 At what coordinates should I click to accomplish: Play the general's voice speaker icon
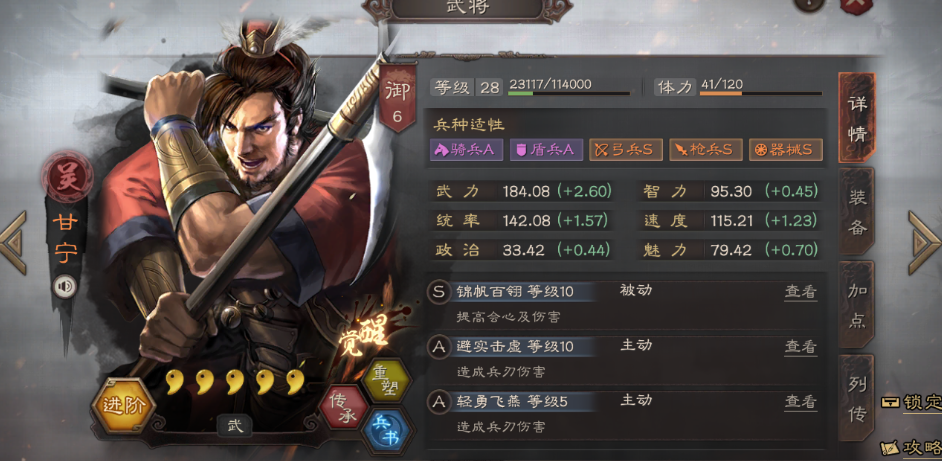64,287
